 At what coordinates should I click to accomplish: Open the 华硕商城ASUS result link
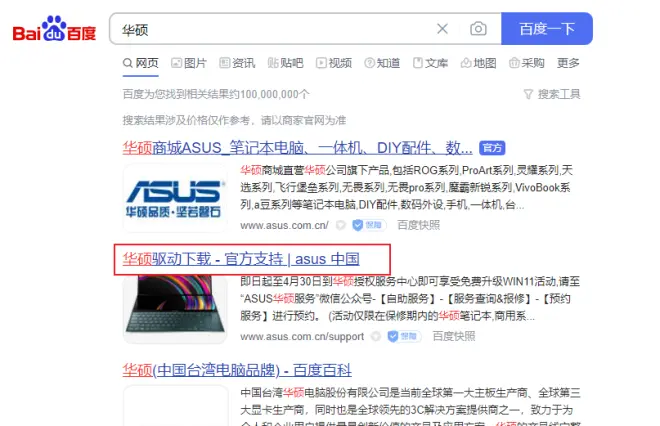point(298,148)
